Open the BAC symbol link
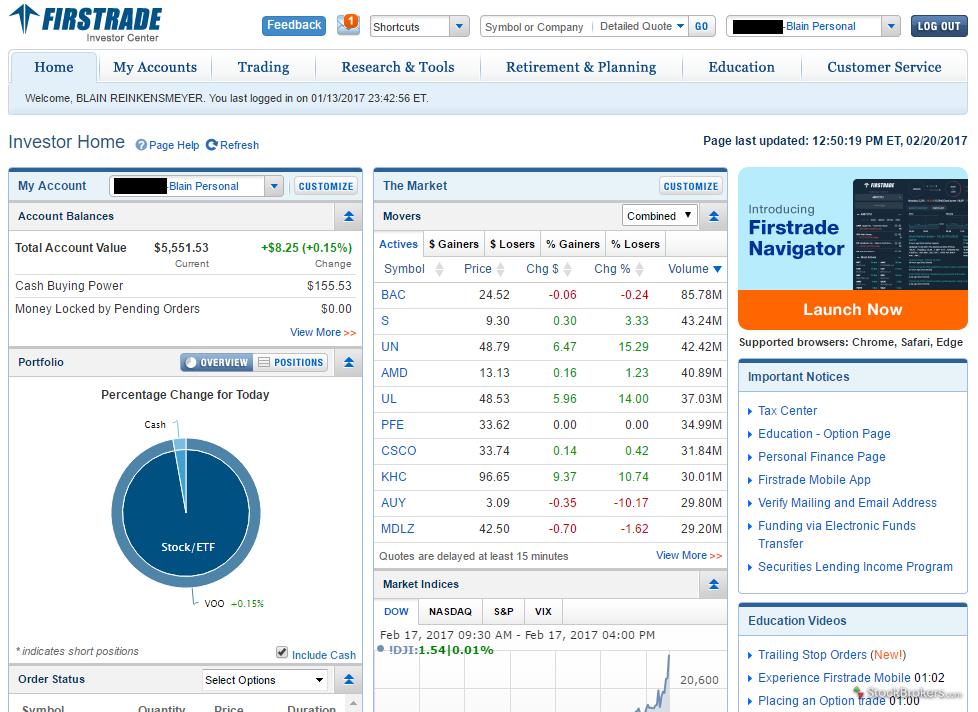Viewport: 978px width, 712px height. [x=393, y=295]
